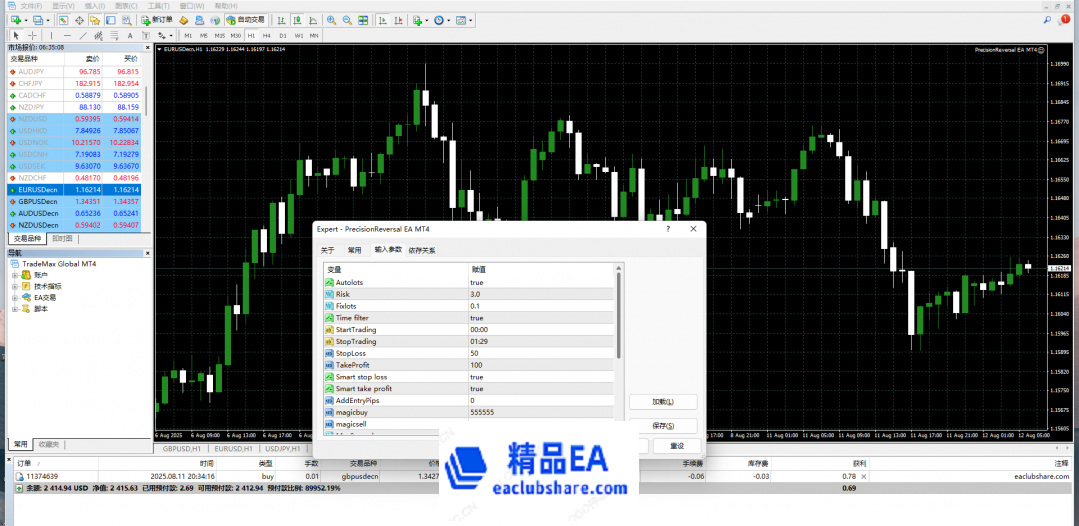Switch to the 常用 tab in Expert dialog

click(354, 250)
